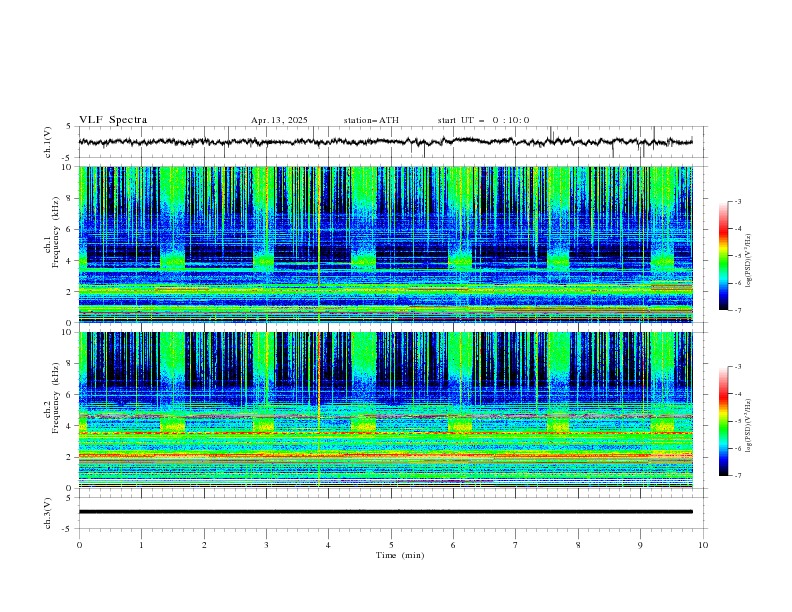Click the ch.2 spectrogram color scale bar
Viewport: 792px width, 612px height.
tap(724, 421)
